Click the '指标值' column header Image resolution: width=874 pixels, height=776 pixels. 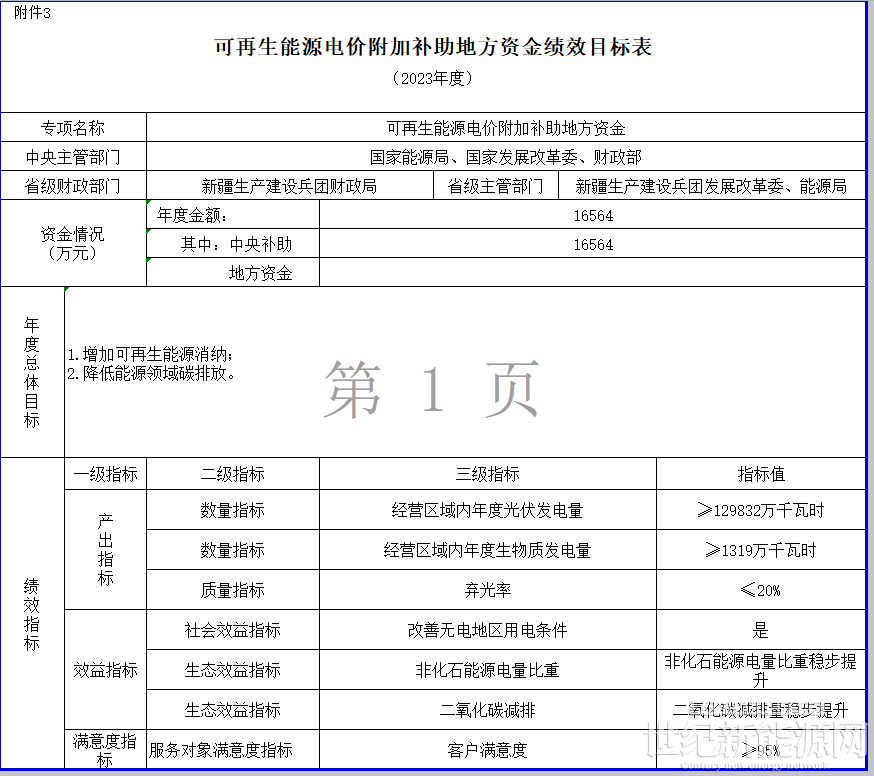761,474
